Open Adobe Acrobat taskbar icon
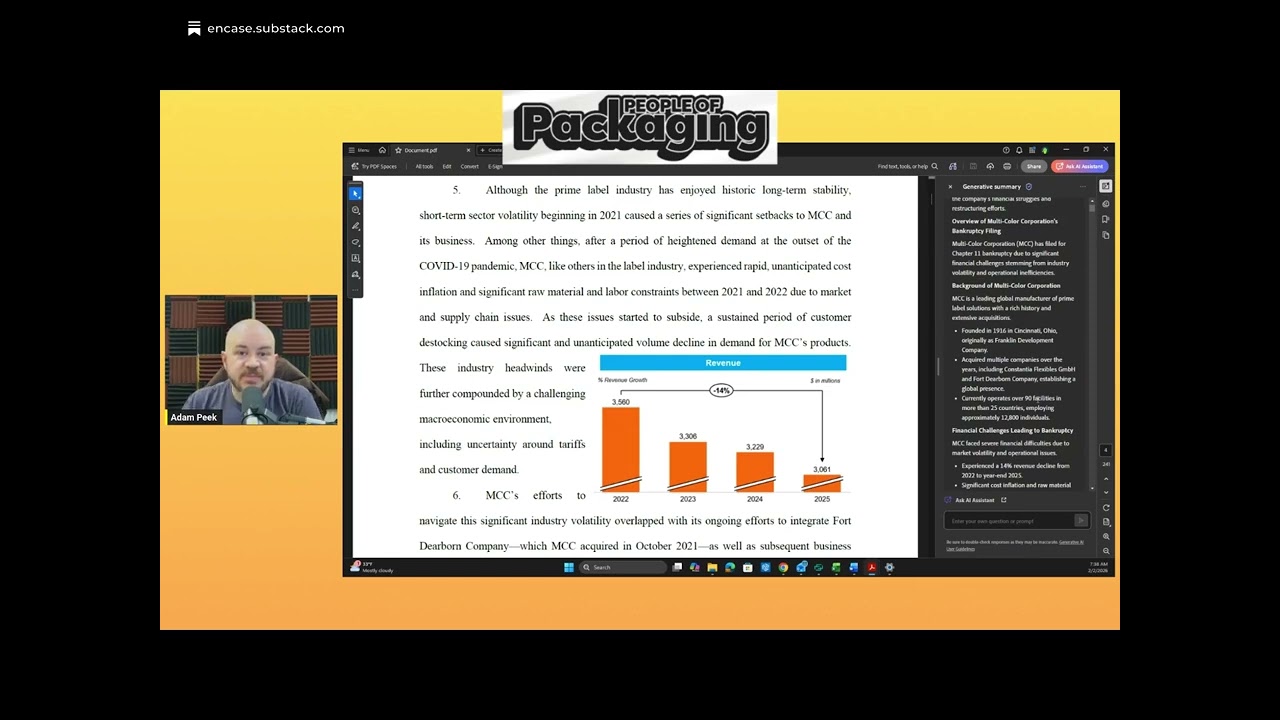The height and width of the screenshot is (720, 1280). 872,567
